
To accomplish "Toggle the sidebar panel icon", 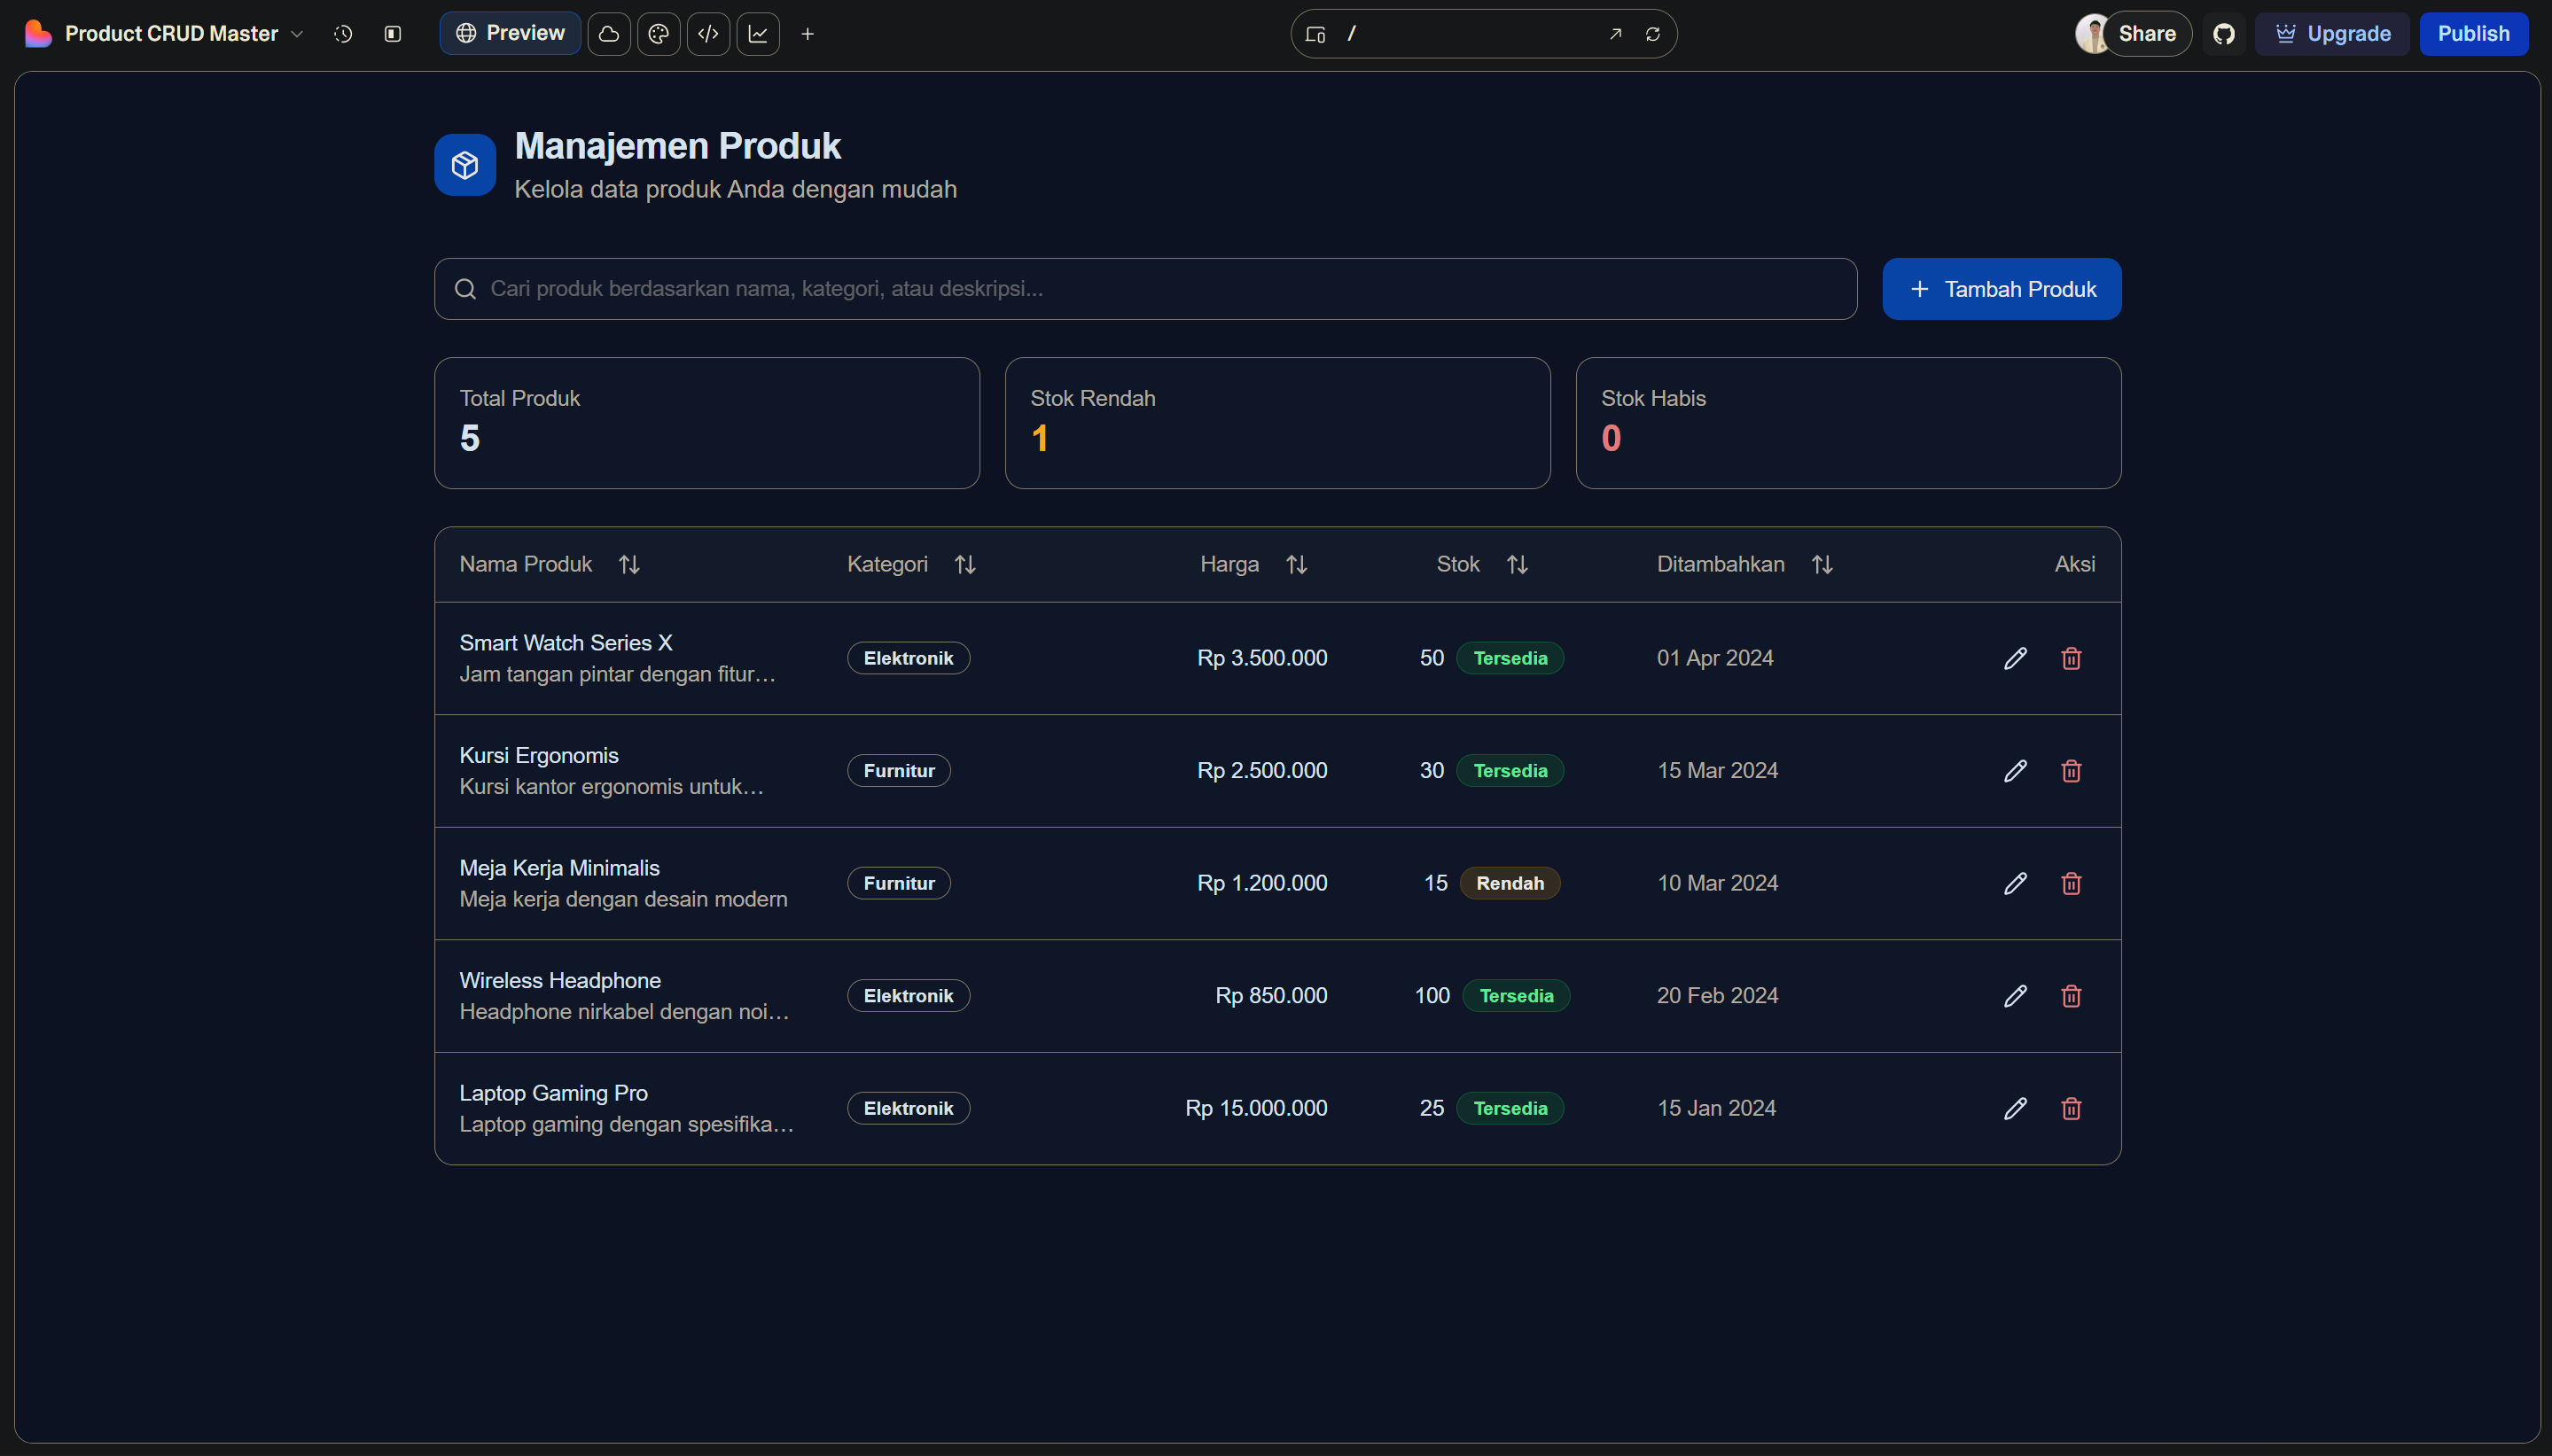I will click(x=393, y=34).
